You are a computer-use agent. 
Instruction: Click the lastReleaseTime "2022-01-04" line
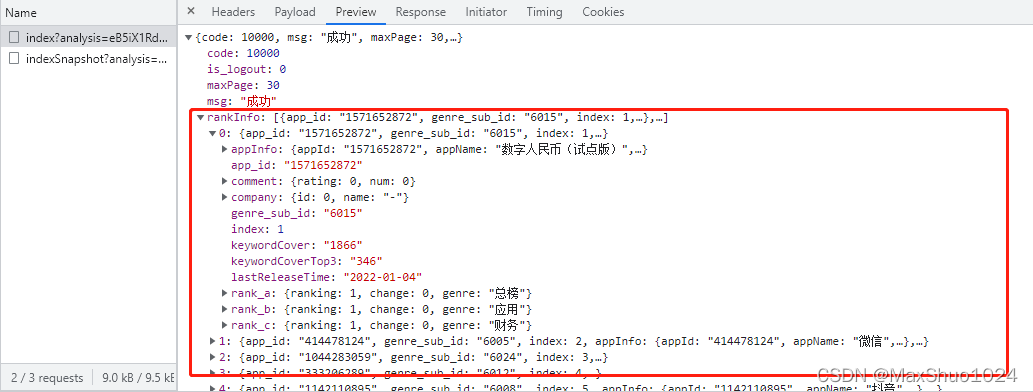point(326,277)
